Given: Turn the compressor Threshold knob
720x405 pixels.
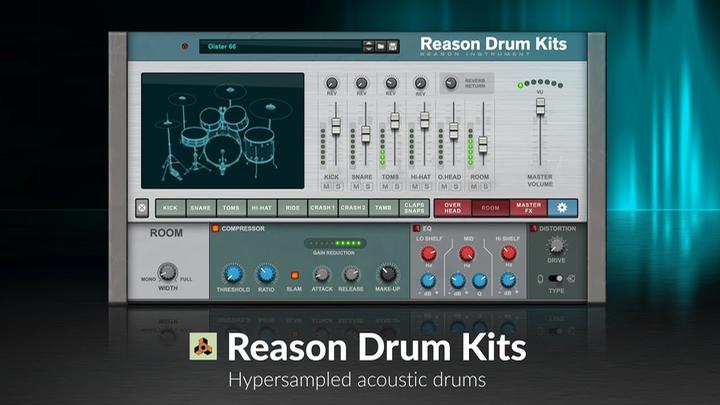Looking at the screenshot, I should coord(233,274).
